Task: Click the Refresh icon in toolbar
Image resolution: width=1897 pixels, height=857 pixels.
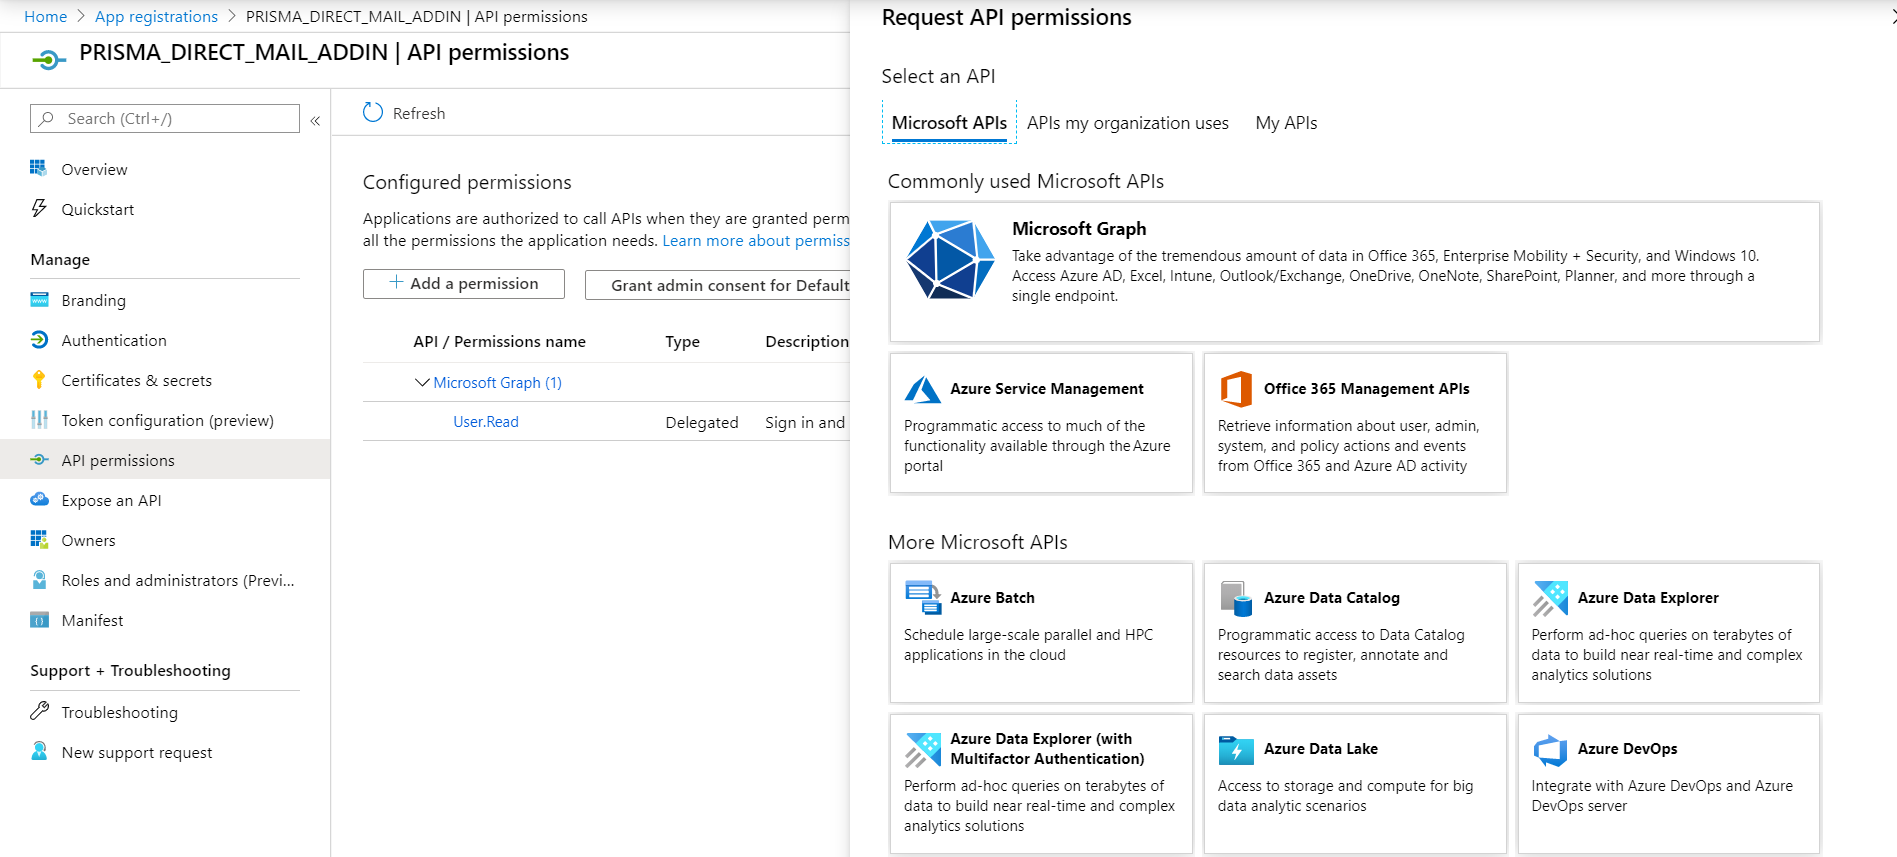Action: [373, 113]
